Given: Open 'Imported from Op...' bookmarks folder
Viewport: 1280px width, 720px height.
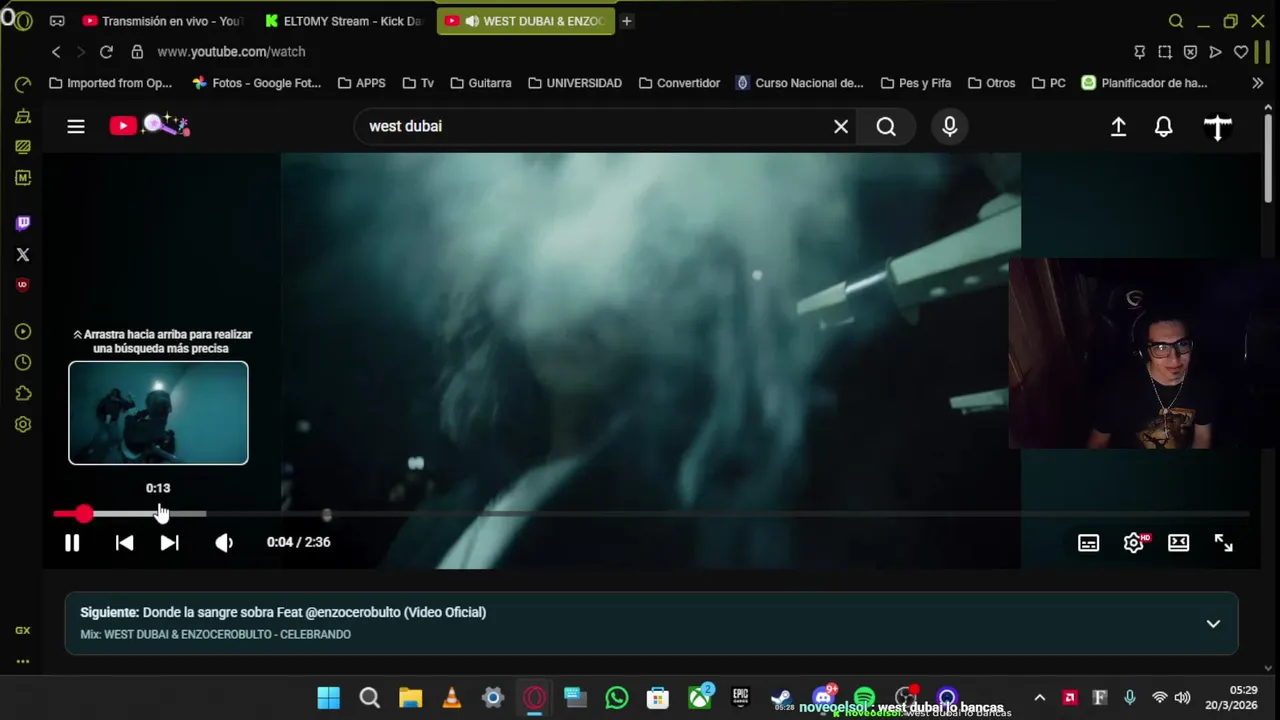Looking at the screenshot, I should pyautogui.click(x=110, y=83).
